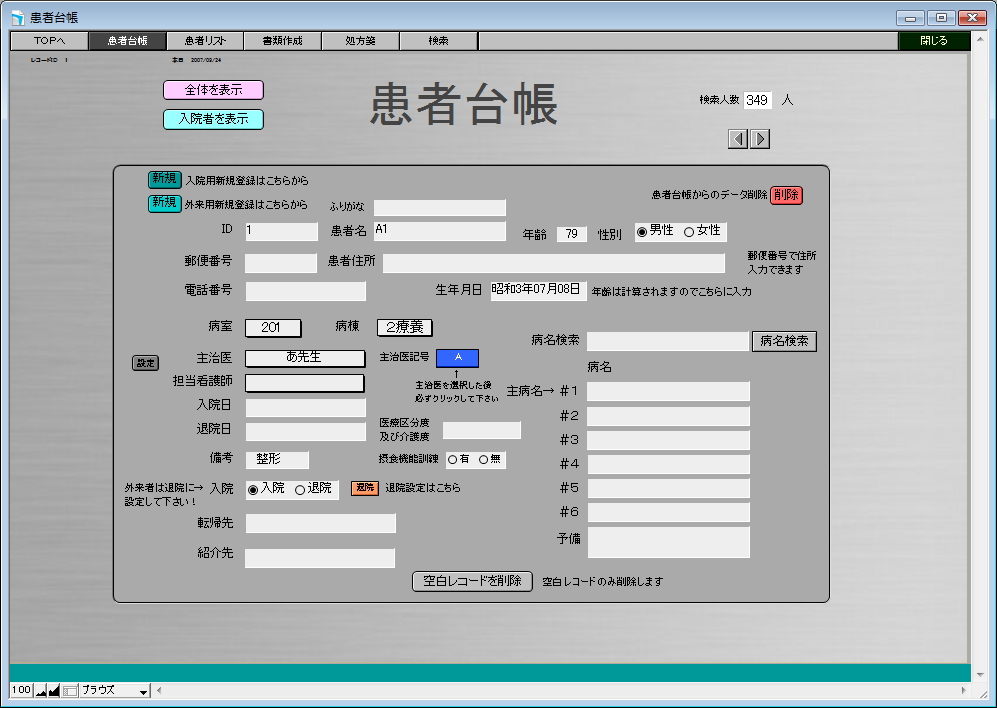
Task: Toggle the status area icon
Action: click(x=70, y=690)
